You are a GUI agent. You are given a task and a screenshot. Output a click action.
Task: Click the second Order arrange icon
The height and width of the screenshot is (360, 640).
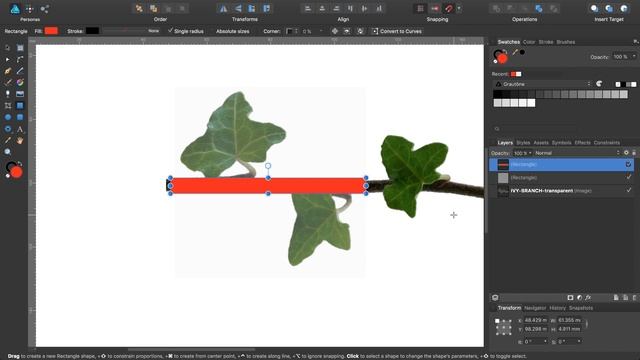click(x=153, y=8)
